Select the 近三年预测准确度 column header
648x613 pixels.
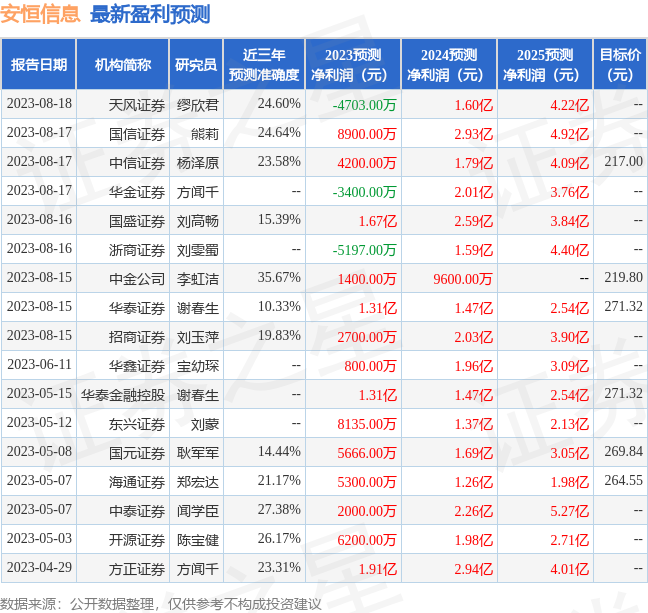264,64
